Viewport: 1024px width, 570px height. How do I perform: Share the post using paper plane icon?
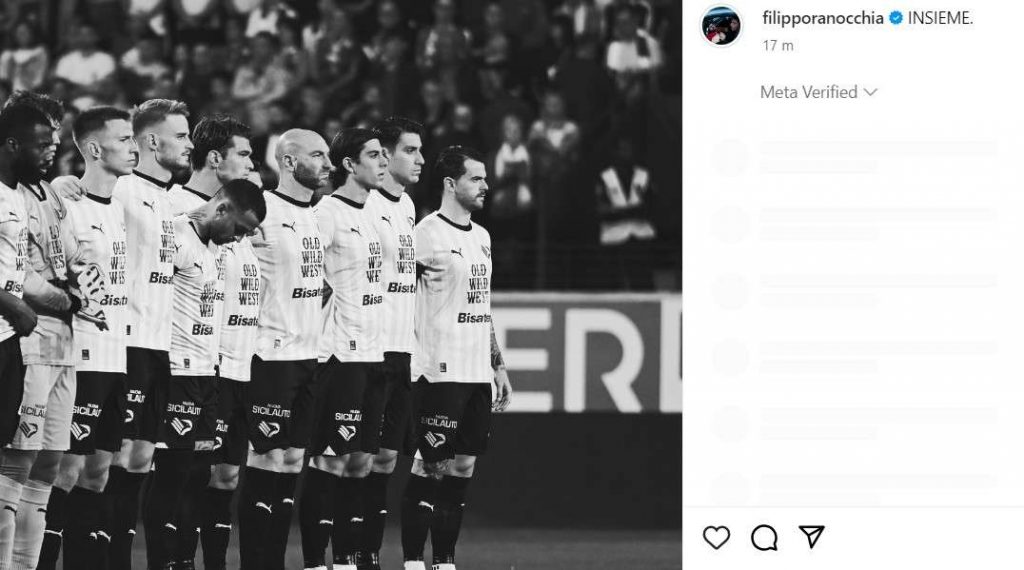pyautogui.click(x=811, y=537)
